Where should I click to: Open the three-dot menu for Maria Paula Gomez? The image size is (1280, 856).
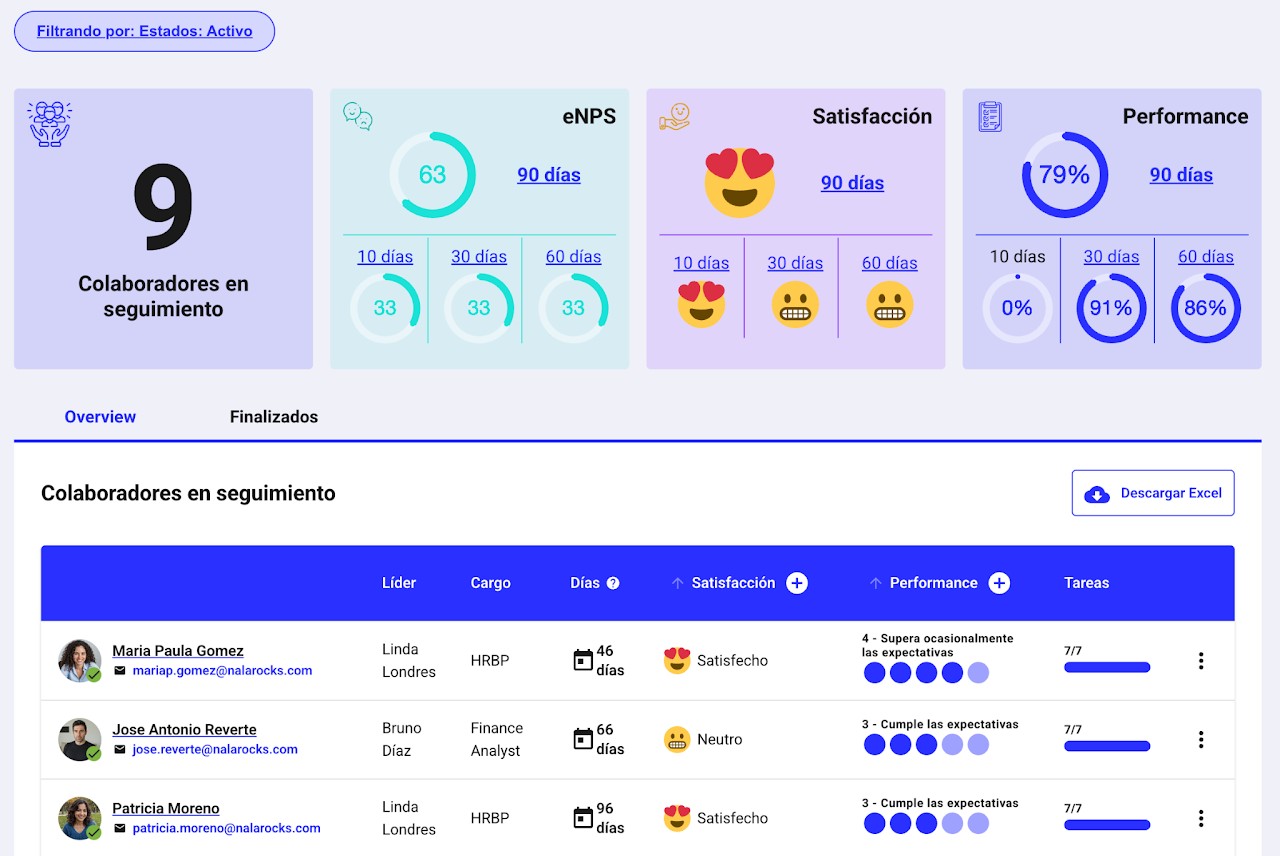click(x=1200, y=661)
